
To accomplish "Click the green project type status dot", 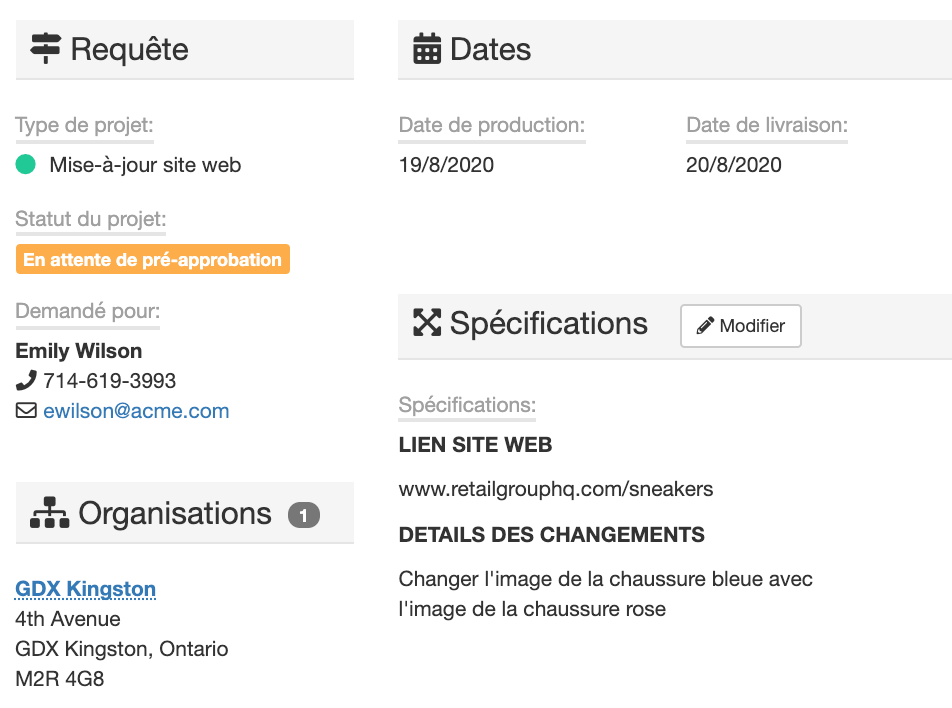I will pyautogui.click(x=26, y=165).
